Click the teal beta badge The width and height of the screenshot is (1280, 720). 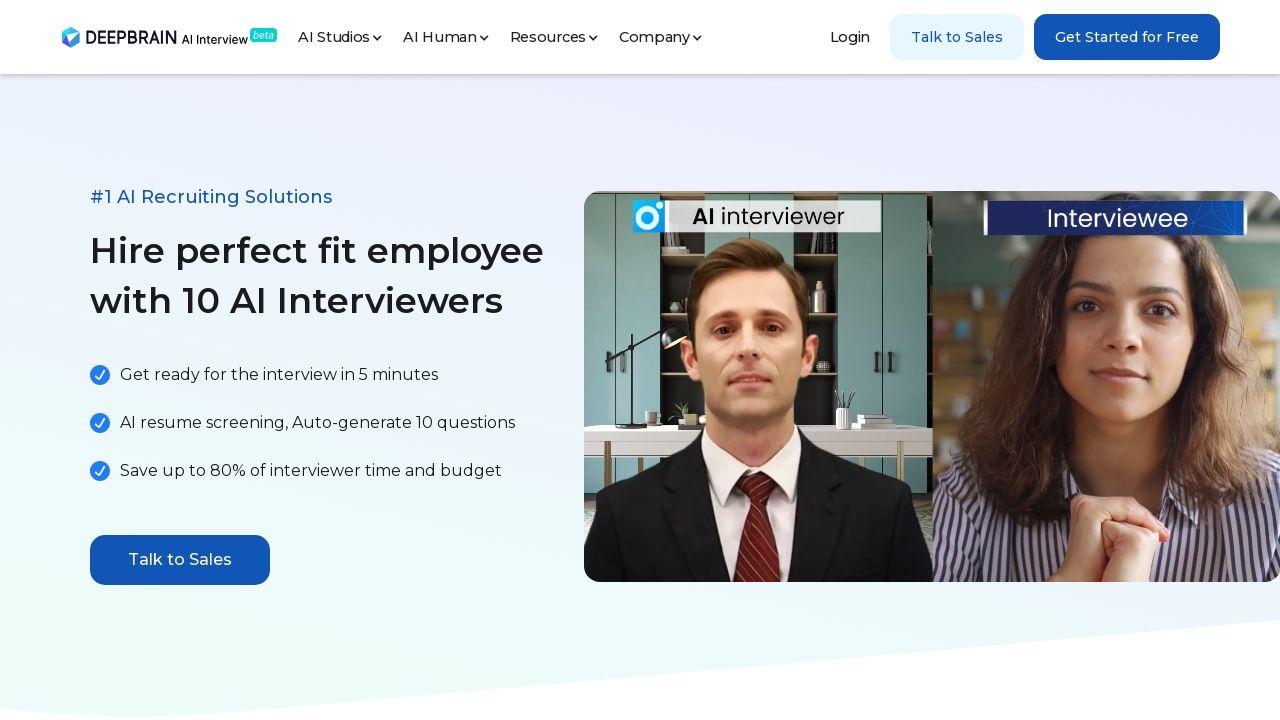[x=263, y=35]
